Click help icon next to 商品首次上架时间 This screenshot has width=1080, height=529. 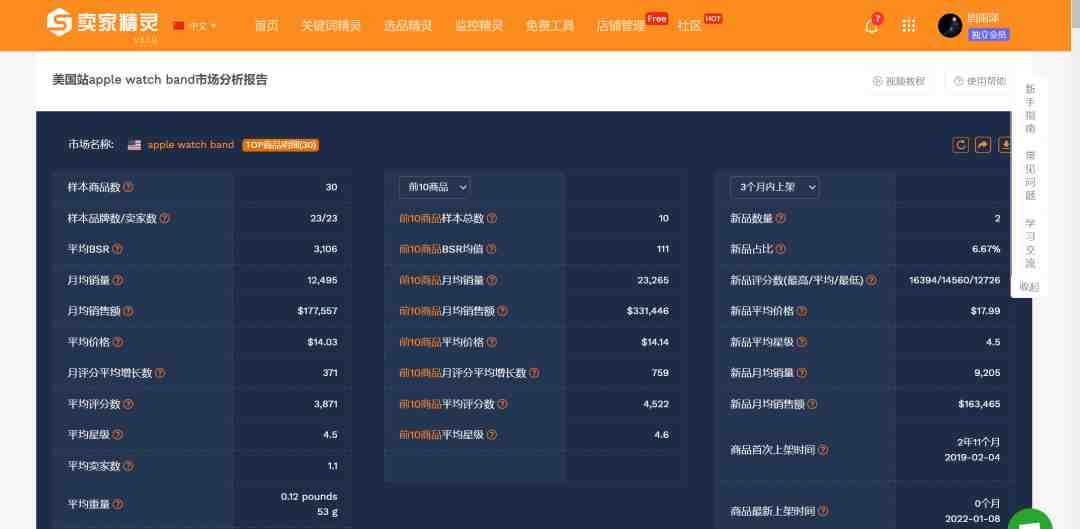pyautogui.click(x=823, y=450)
